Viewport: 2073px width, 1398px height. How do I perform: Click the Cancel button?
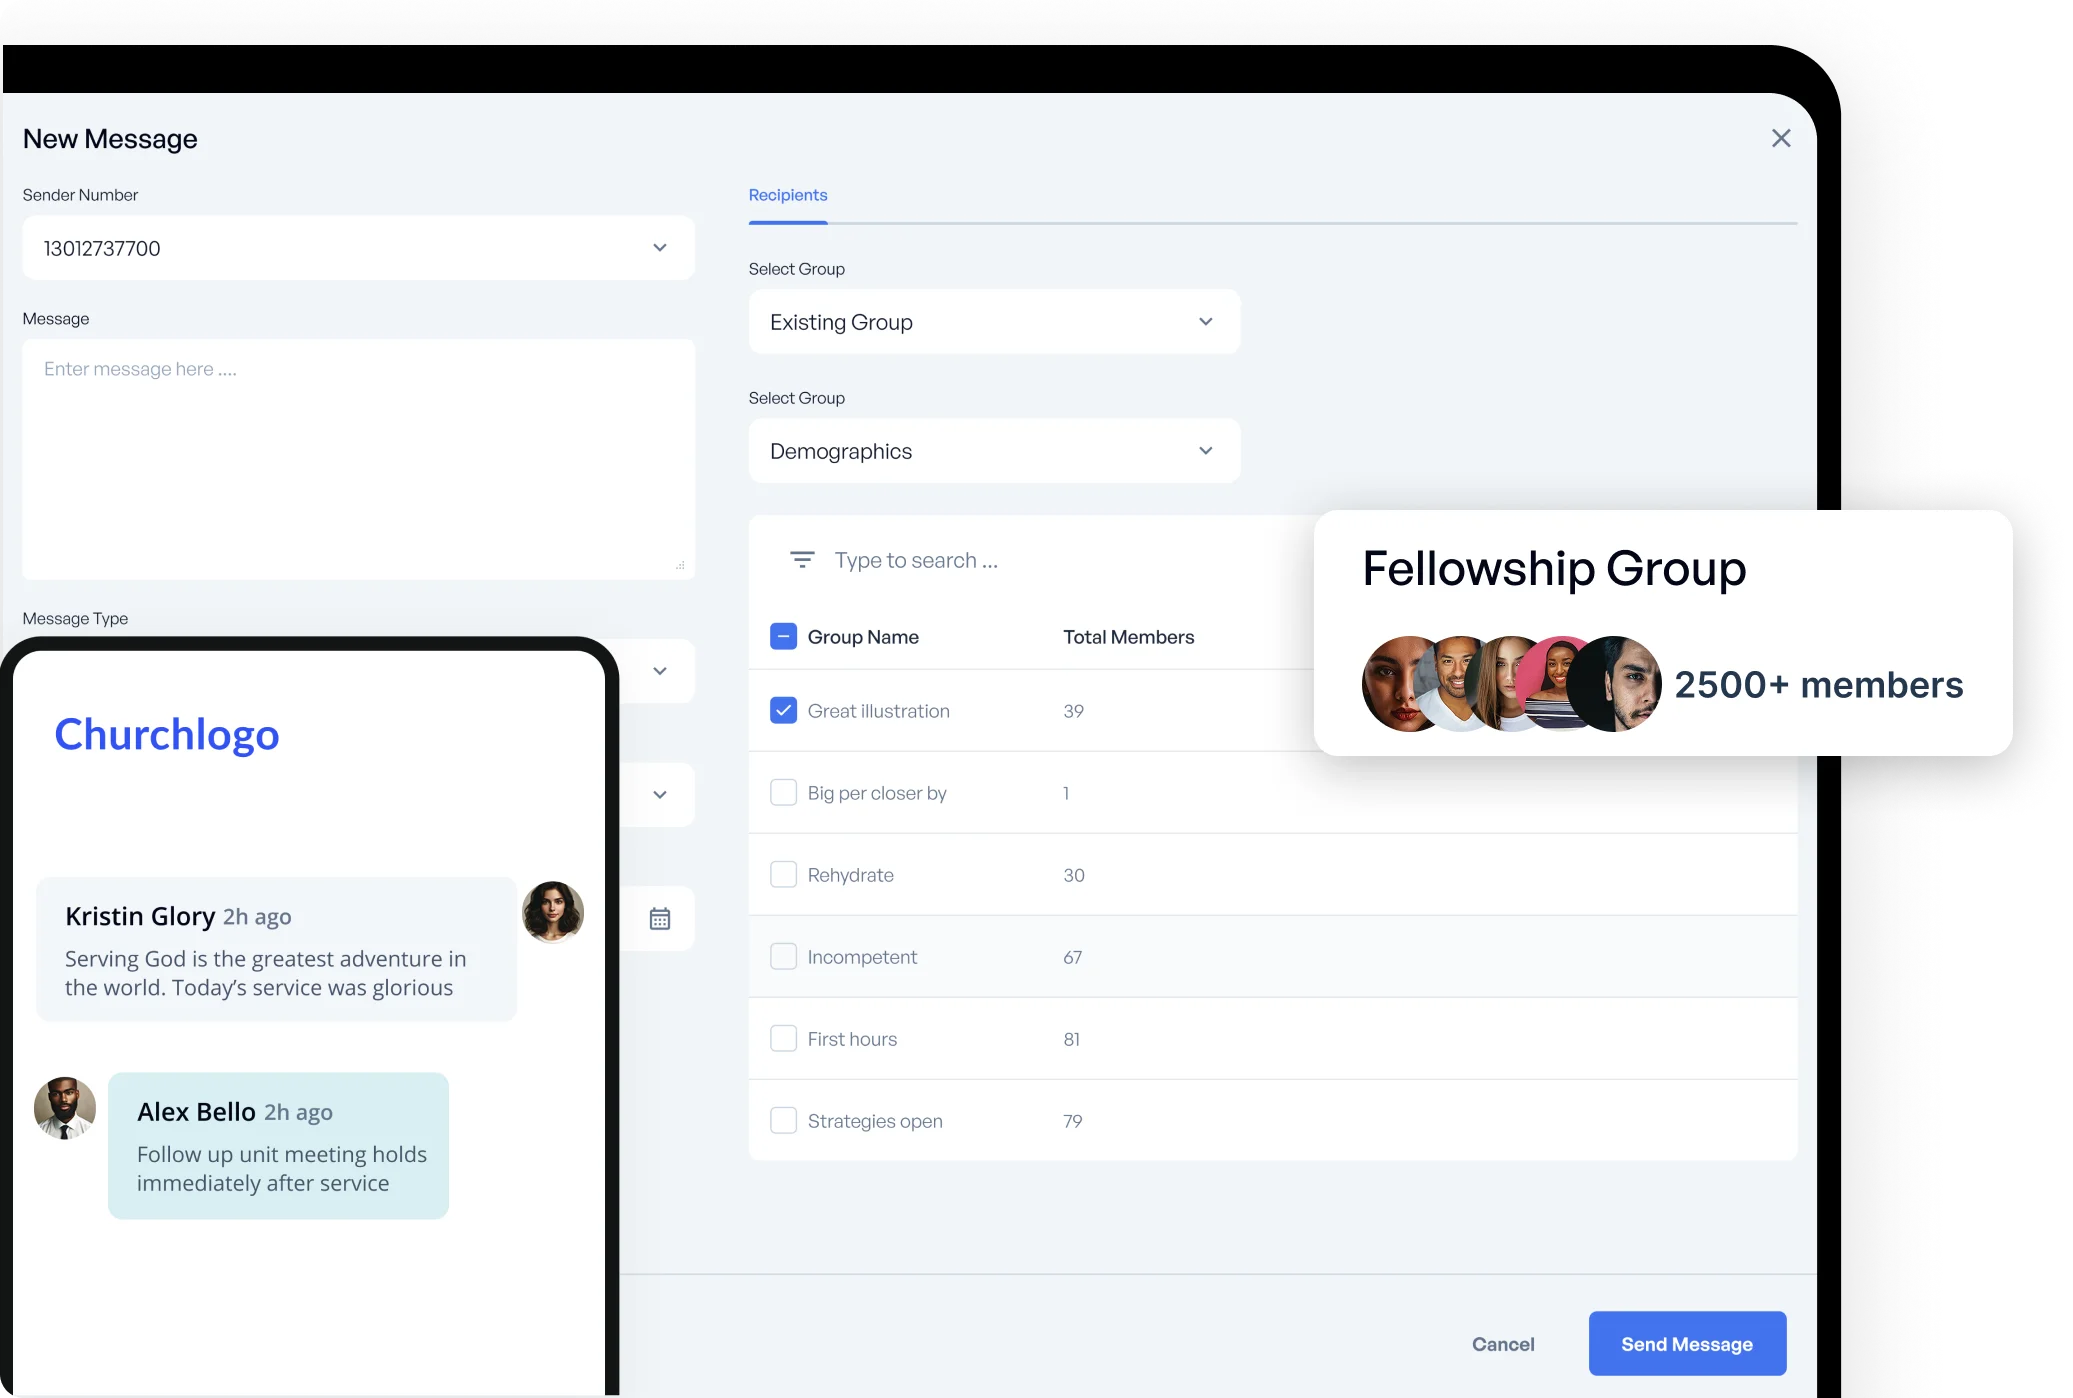(1502, 1344)
